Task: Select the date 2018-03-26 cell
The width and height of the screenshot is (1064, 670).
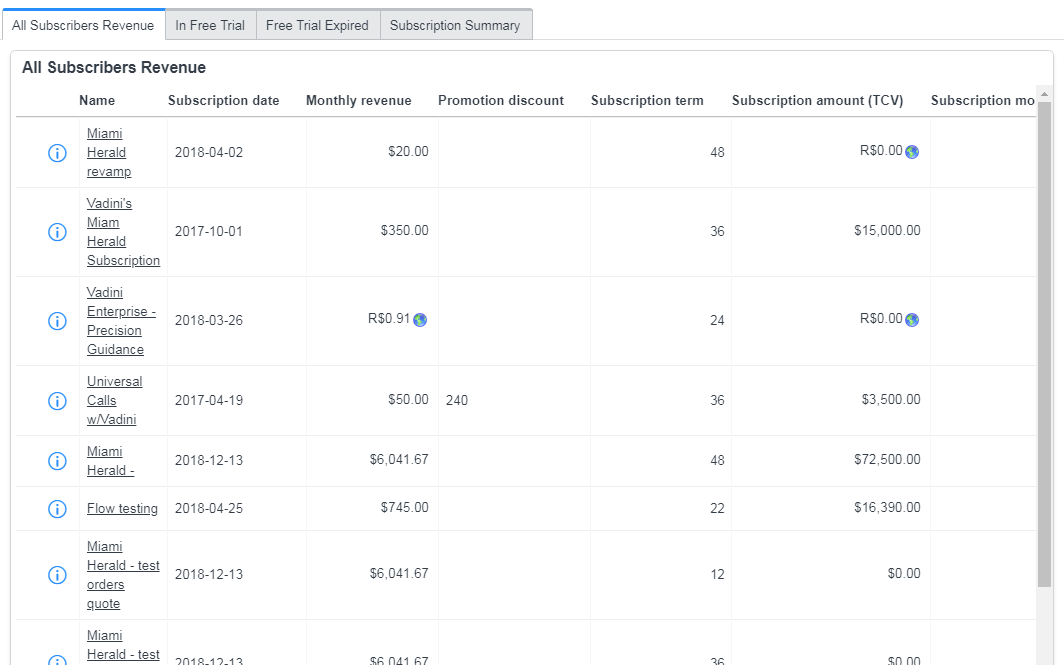Action: point(208,320)
